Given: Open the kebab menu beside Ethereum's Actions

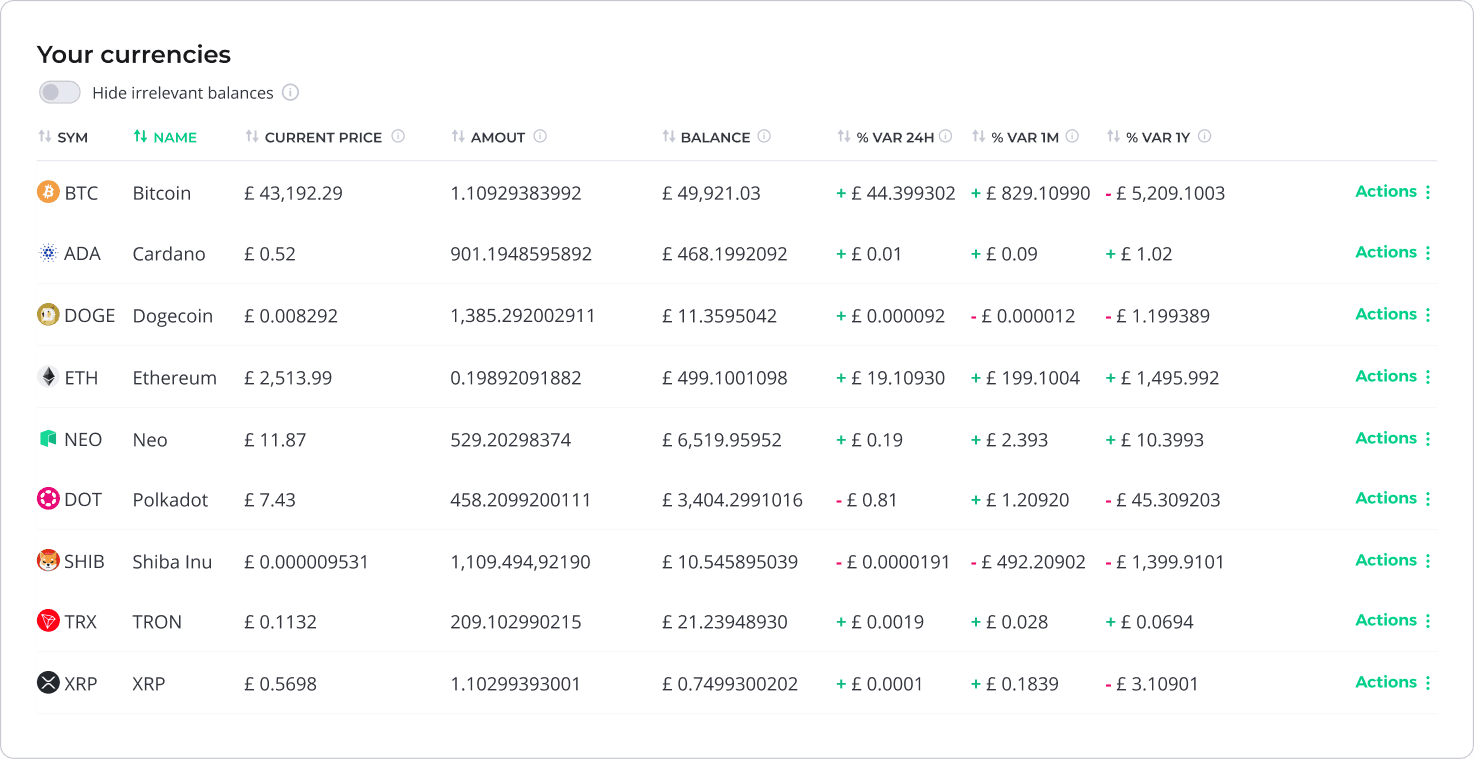Looking at the screenshot, I should (1428, 377).
